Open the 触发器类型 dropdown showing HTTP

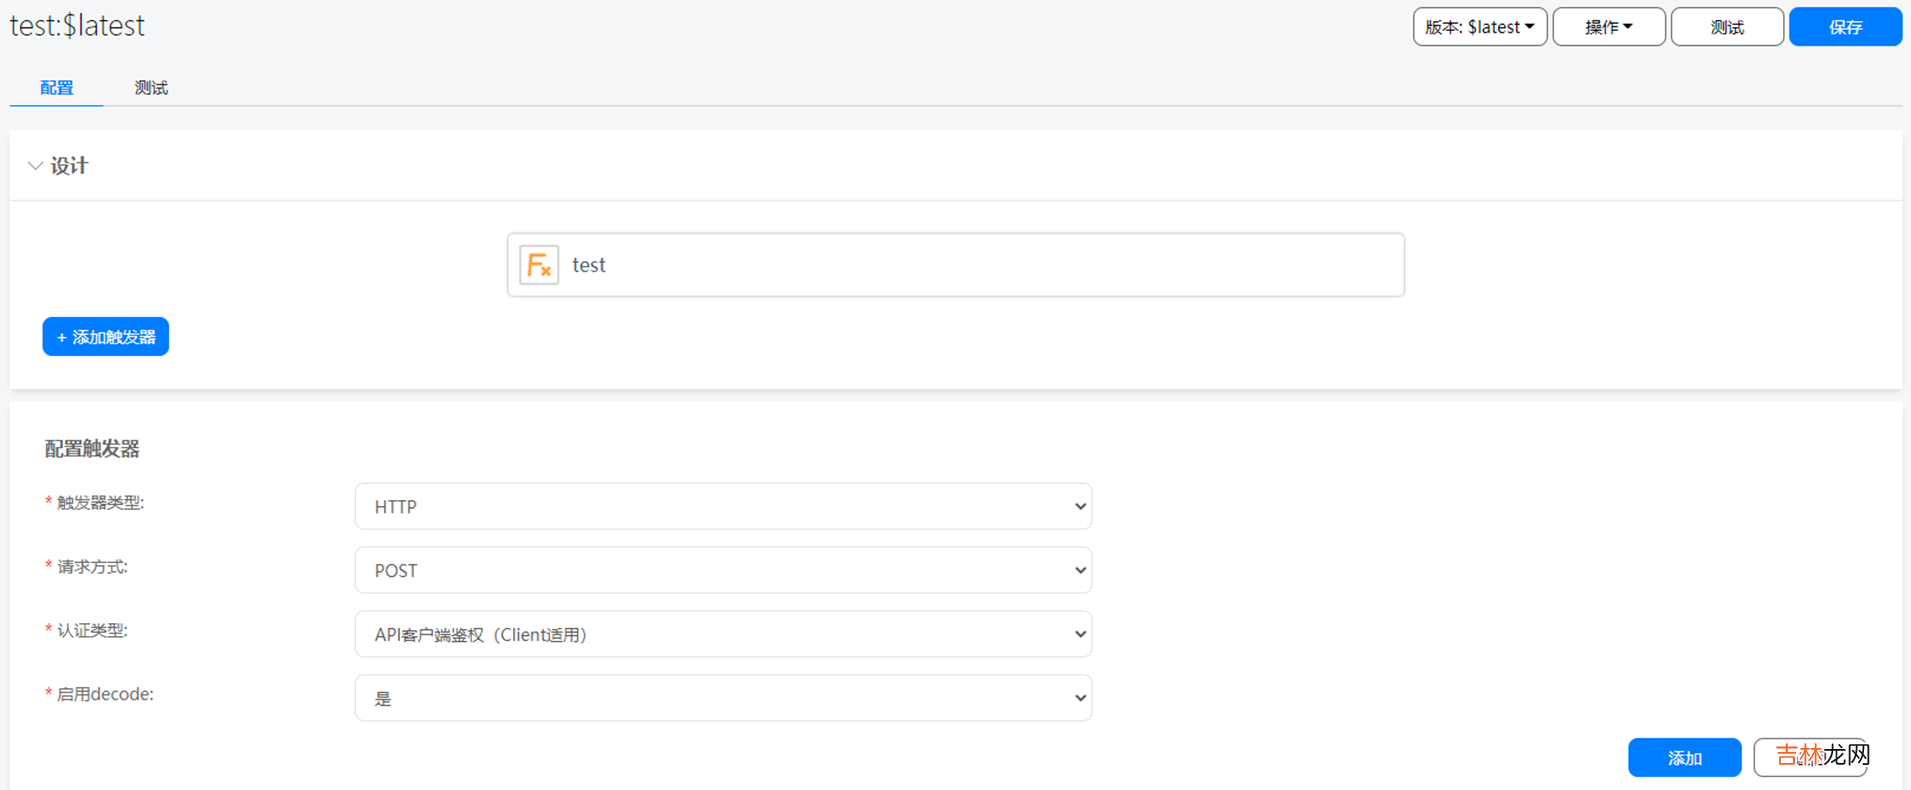tap(722, 507)
